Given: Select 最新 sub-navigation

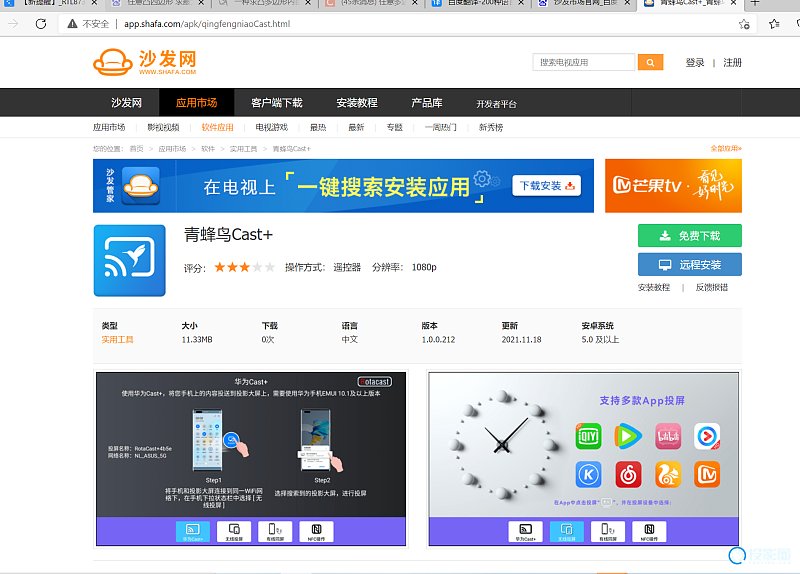Looking at the screenshot, I should click(356, 127).
